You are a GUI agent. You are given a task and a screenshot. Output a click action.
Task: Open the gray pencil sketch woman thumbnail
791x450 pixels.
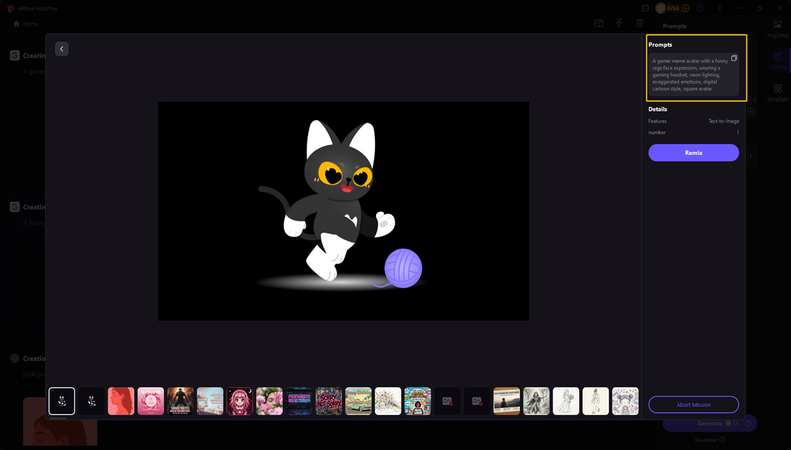click(x=536, y=401)
